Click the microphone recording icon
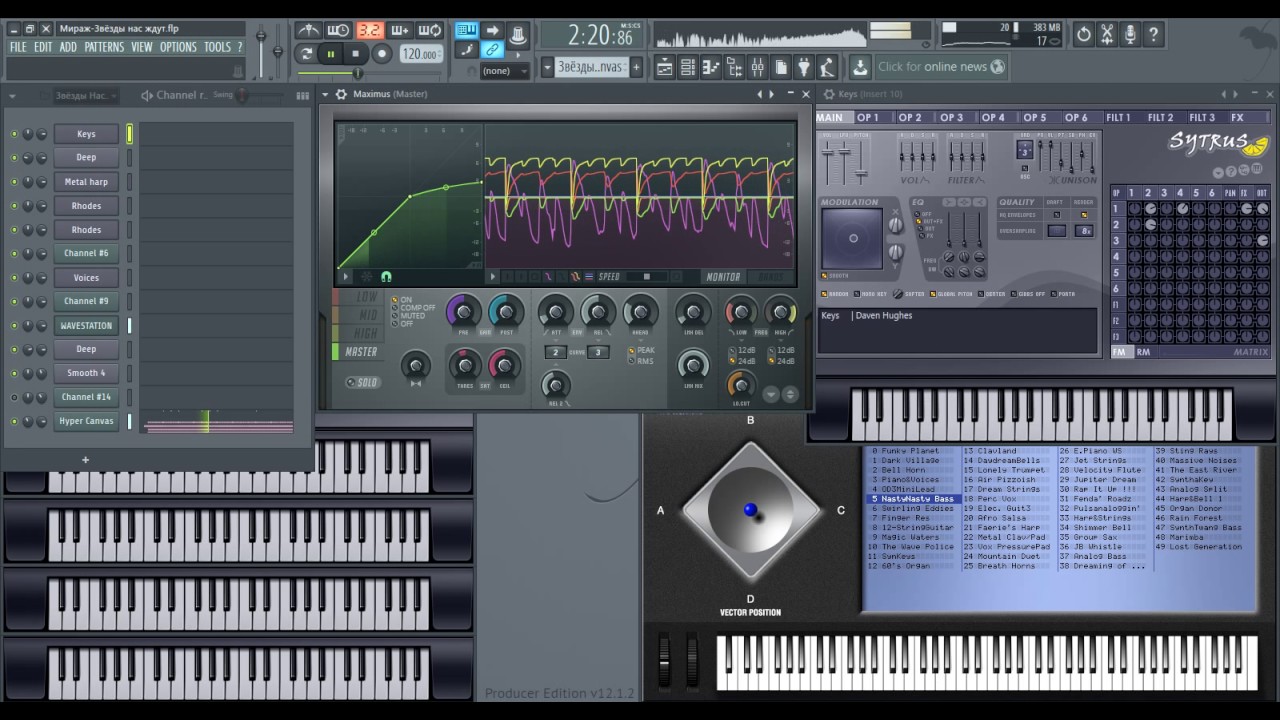Screen dimensions: 1280x720 click(1130, 35)
